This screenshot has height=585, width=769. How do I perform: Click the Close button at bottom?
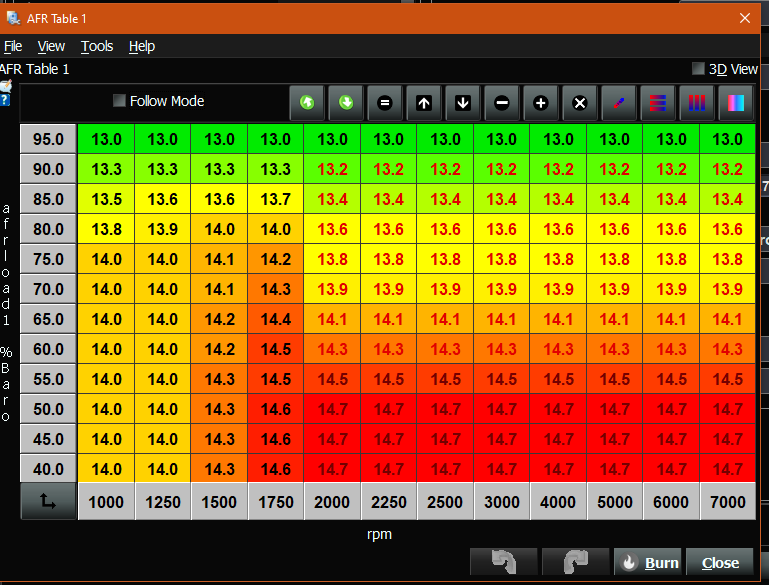[x=720, y=563]
